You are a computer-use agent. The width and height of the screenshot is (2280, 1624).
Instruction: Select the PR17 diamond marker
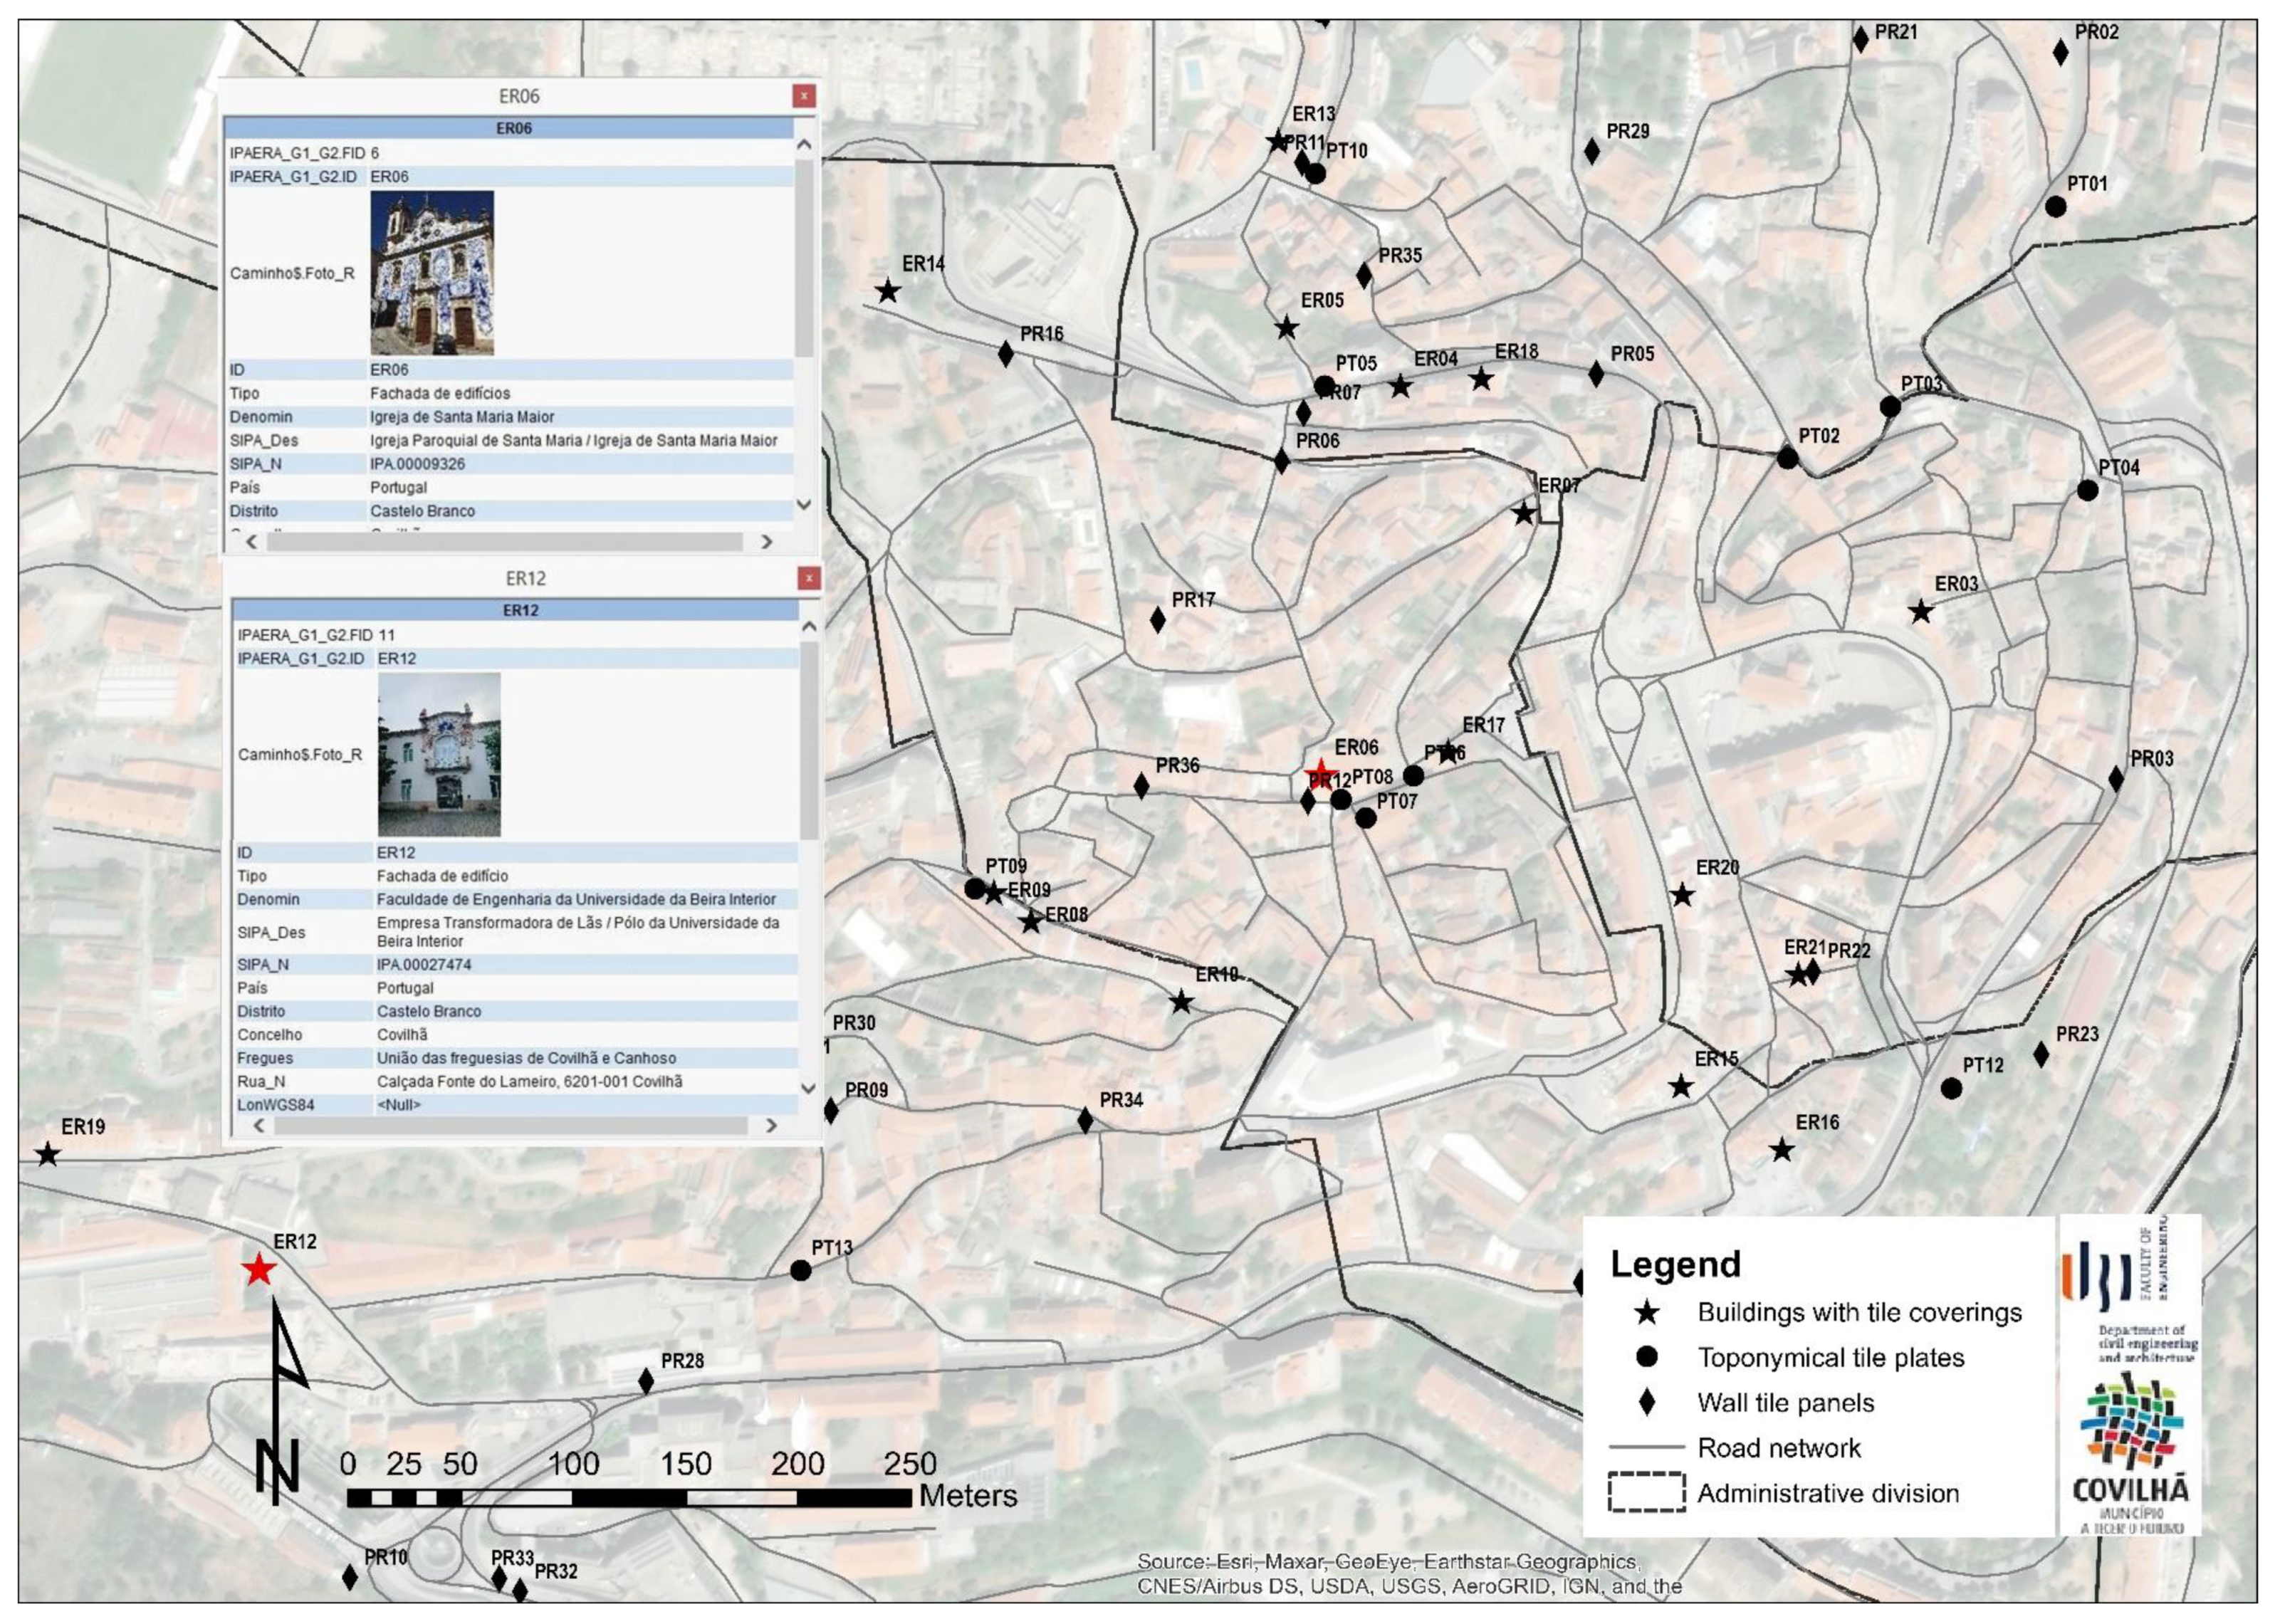click(1158, 620)
